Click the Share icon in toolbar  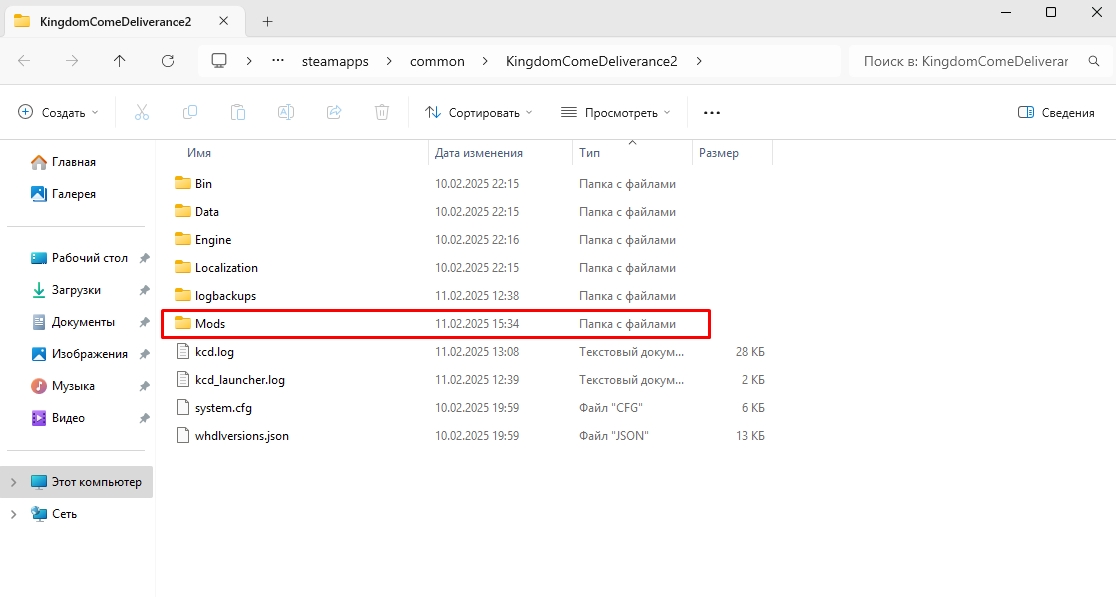(x=334, y=112)
